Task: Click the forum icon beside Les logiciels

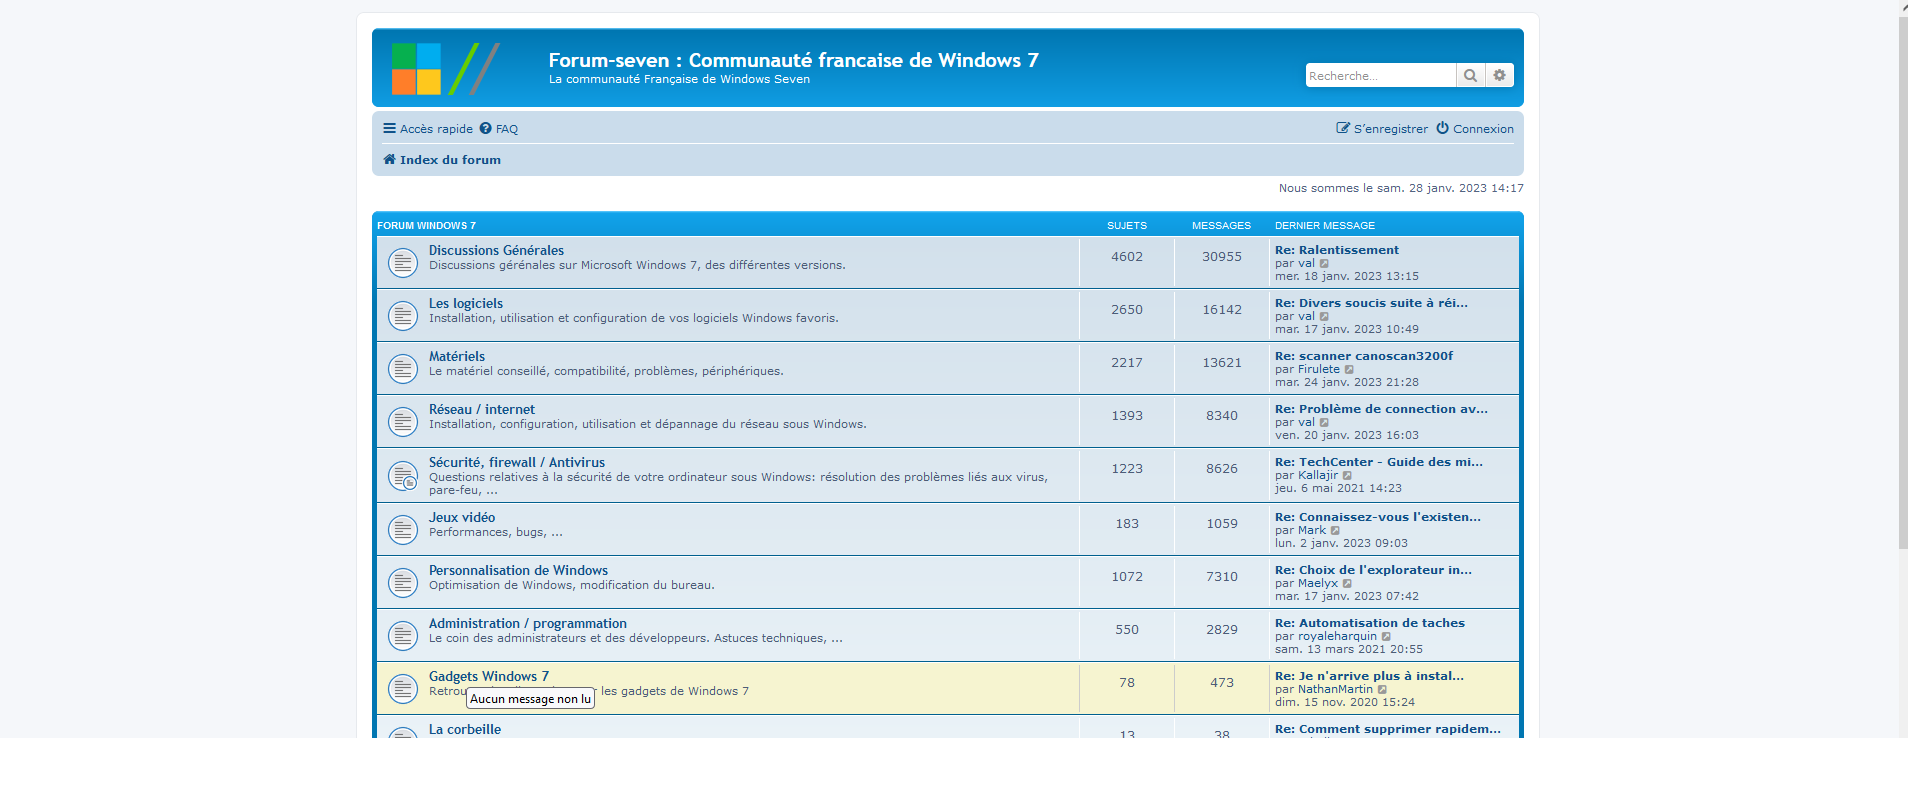Action: [403, 316]
